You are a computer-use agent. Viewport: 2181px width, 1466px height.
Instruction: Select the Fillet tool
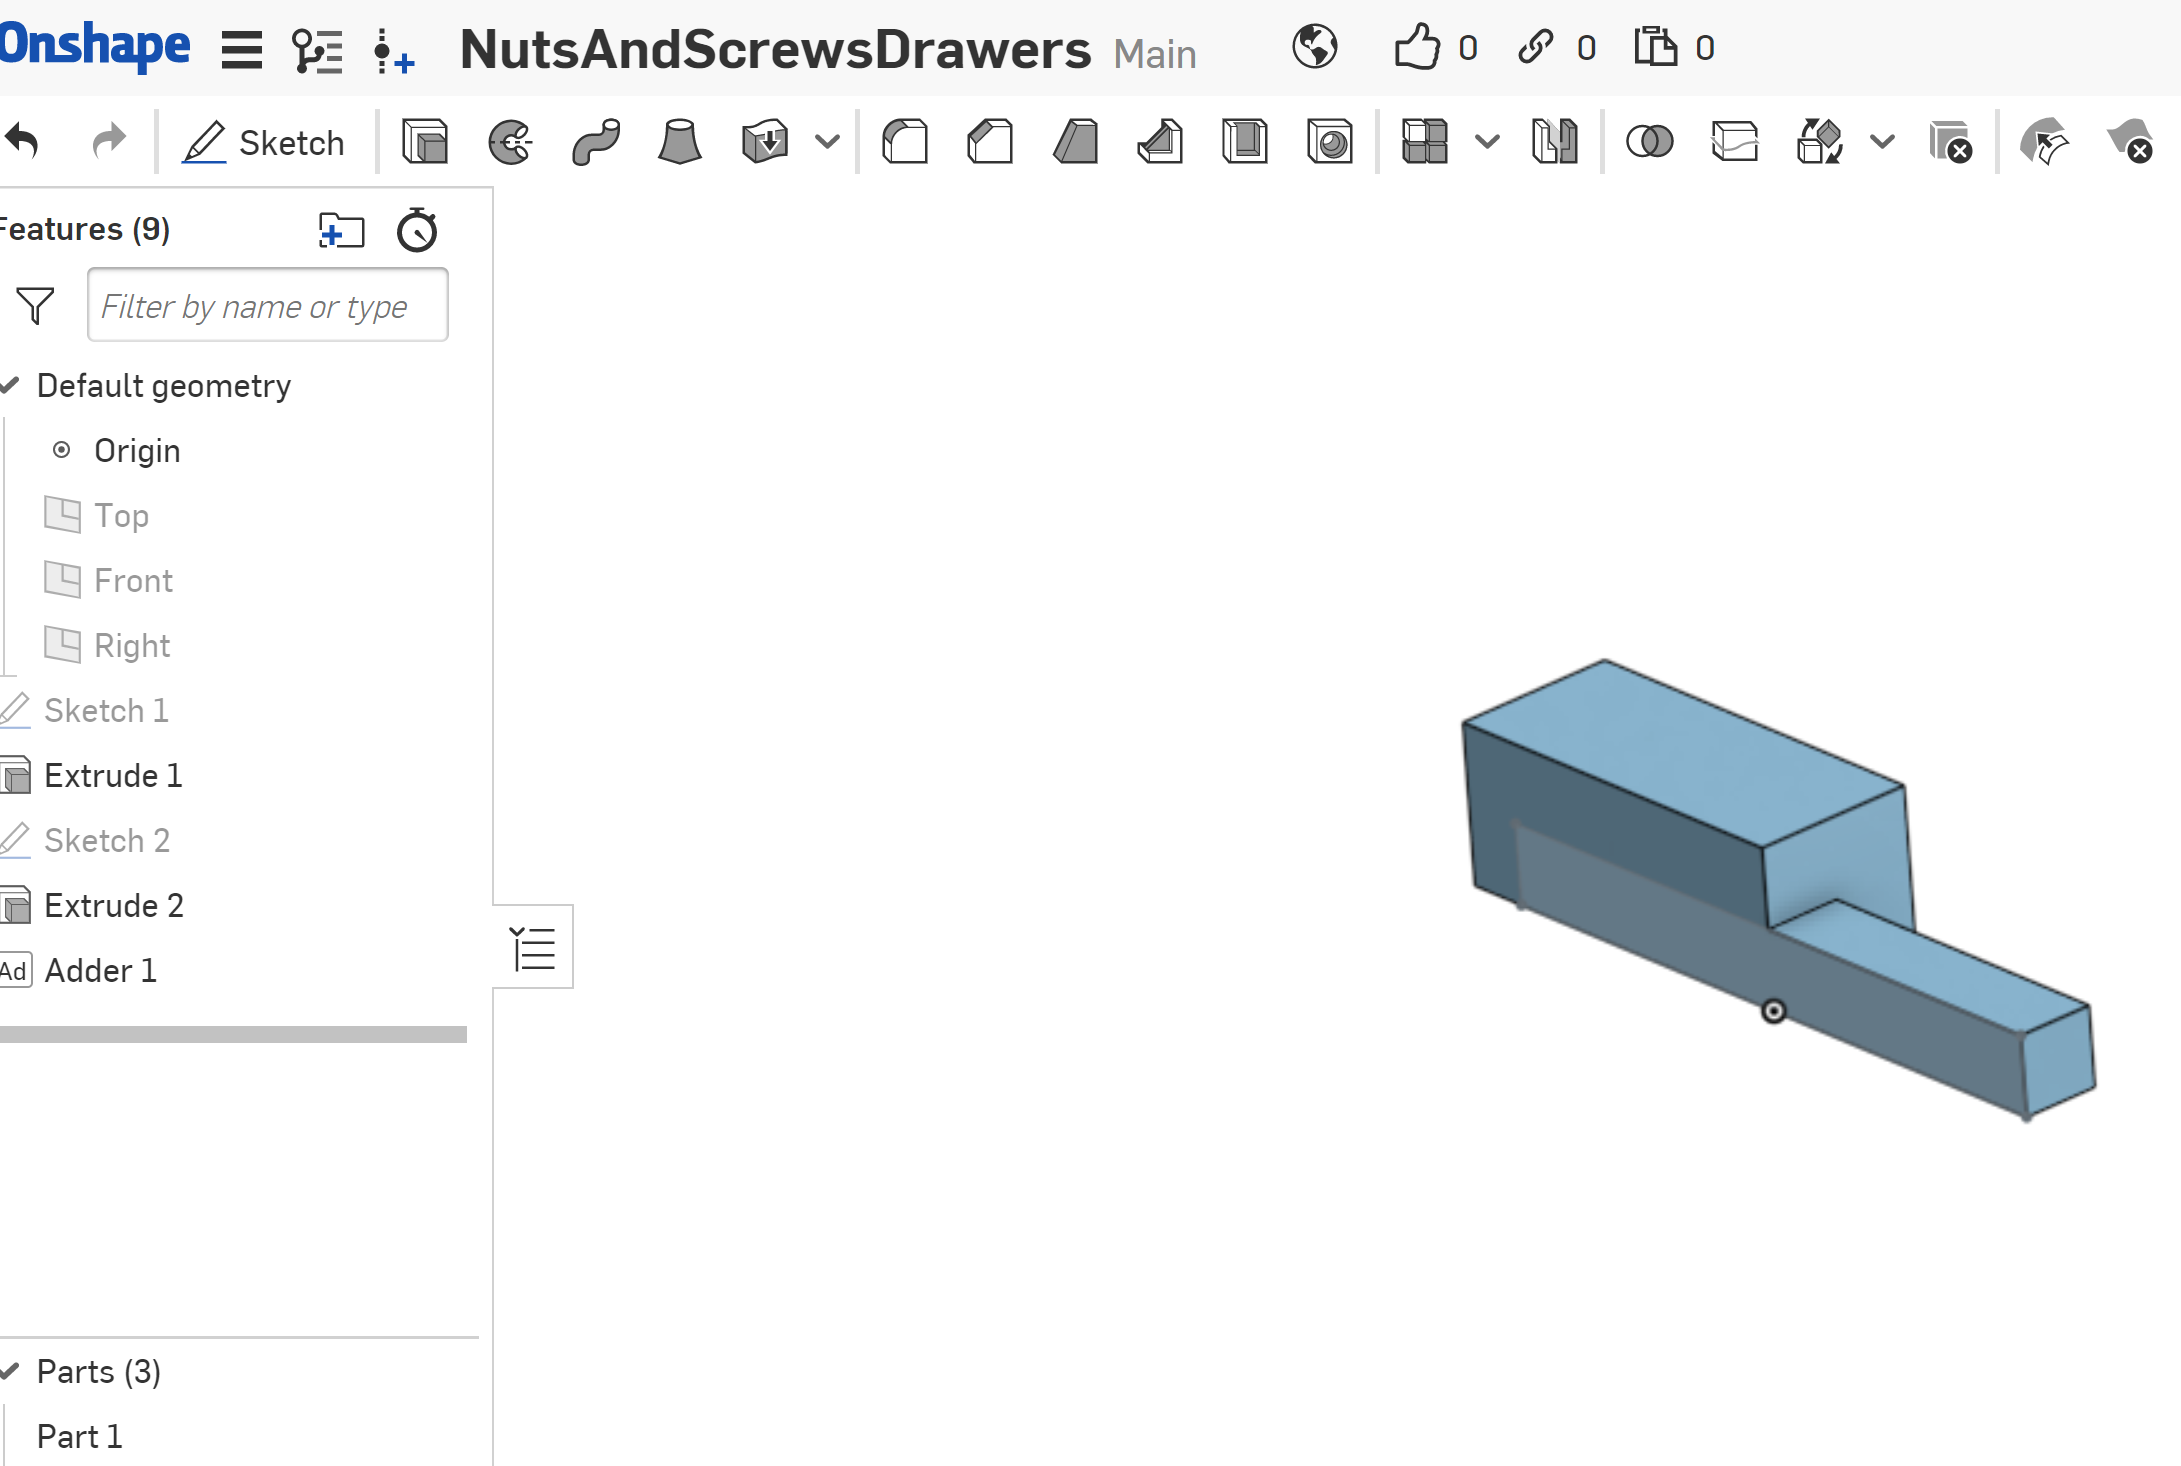[905, 141]
